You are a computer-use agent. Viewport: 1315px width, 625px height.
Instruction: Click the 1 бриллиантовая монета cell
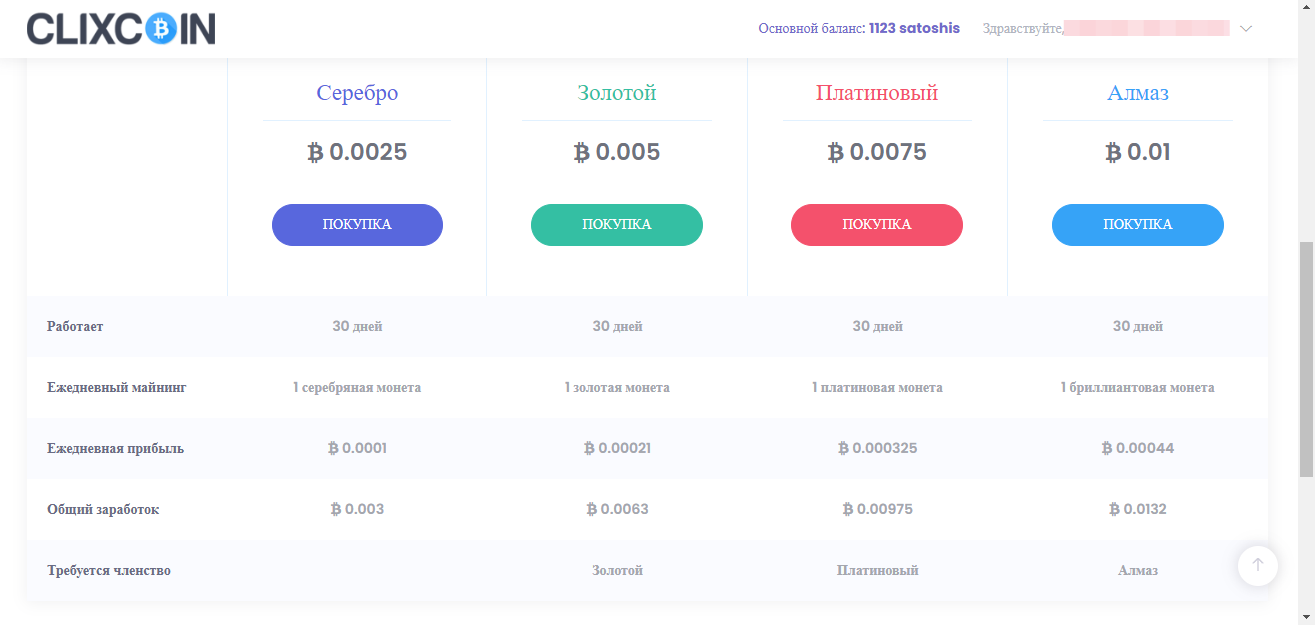pos(1138,388)
